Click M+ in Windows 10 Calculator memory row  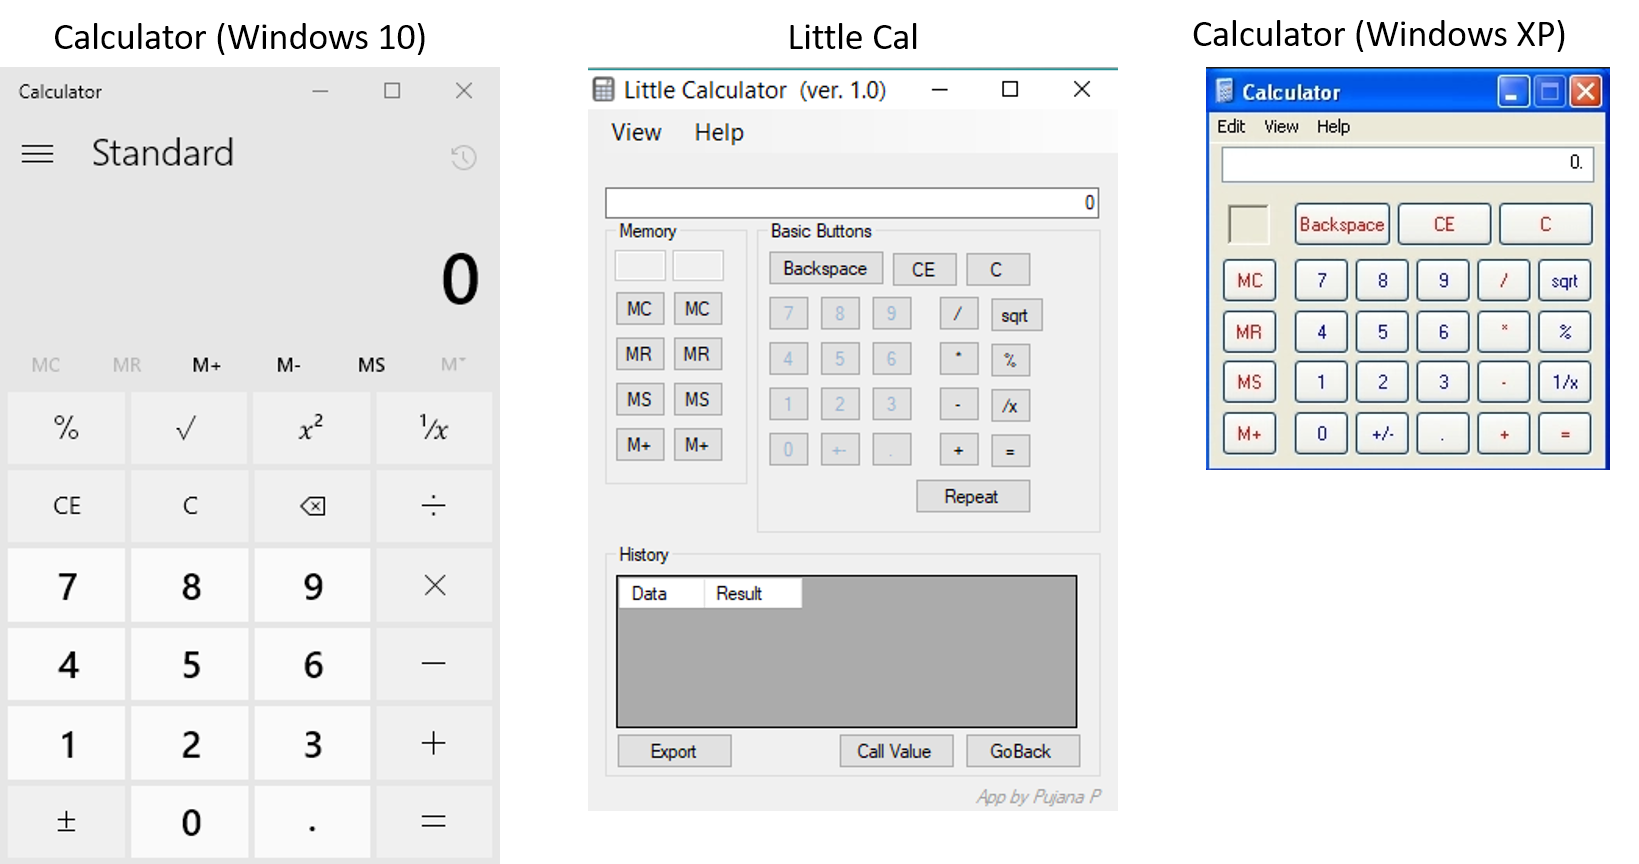tap(207, 365)
